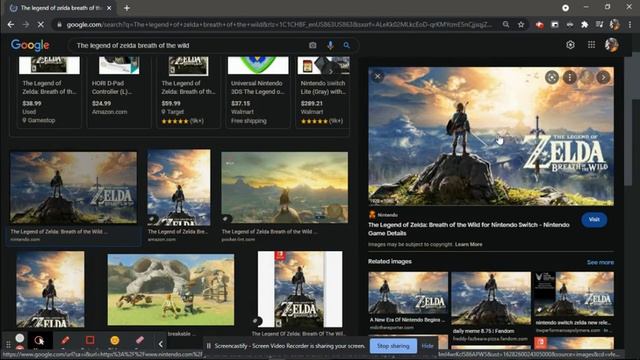
Task: Open the amazon.com Zelda image result
Action: point(179,187)
